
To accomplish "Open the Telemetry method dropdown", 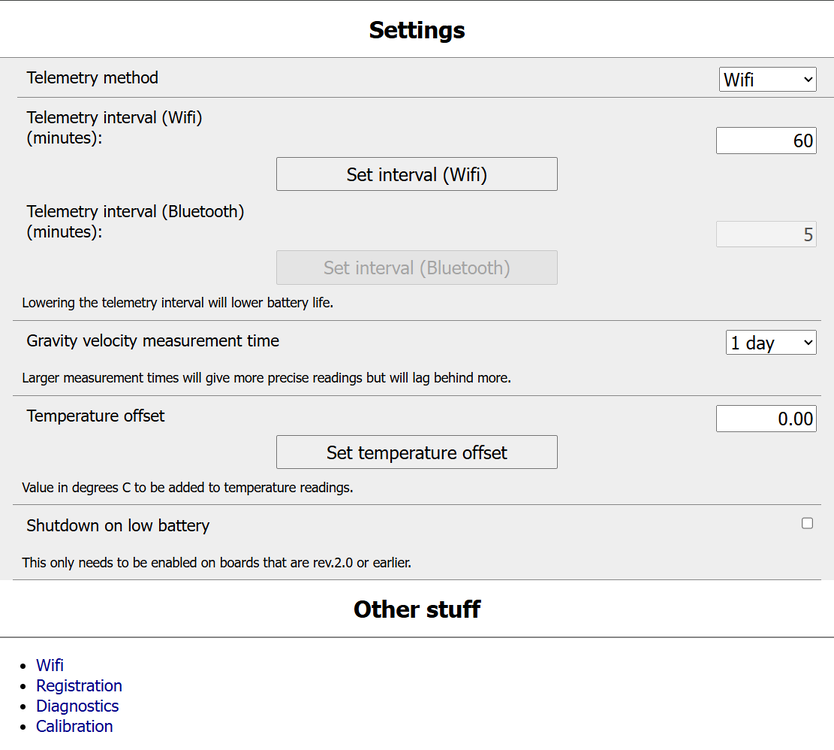I will tap(767, 79).
